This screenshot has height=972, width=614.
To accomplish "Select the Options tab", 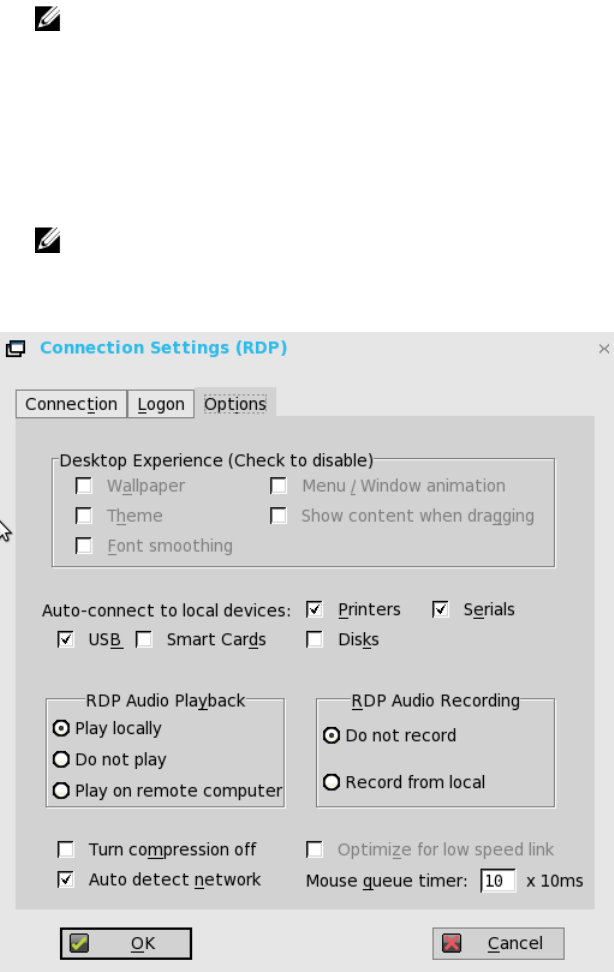I will pos(235,404).
